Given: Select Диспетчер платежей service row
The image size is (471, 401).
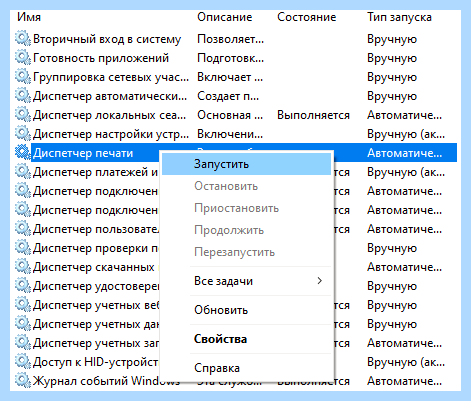Looking at the screenshot, I should coord(95,172).
